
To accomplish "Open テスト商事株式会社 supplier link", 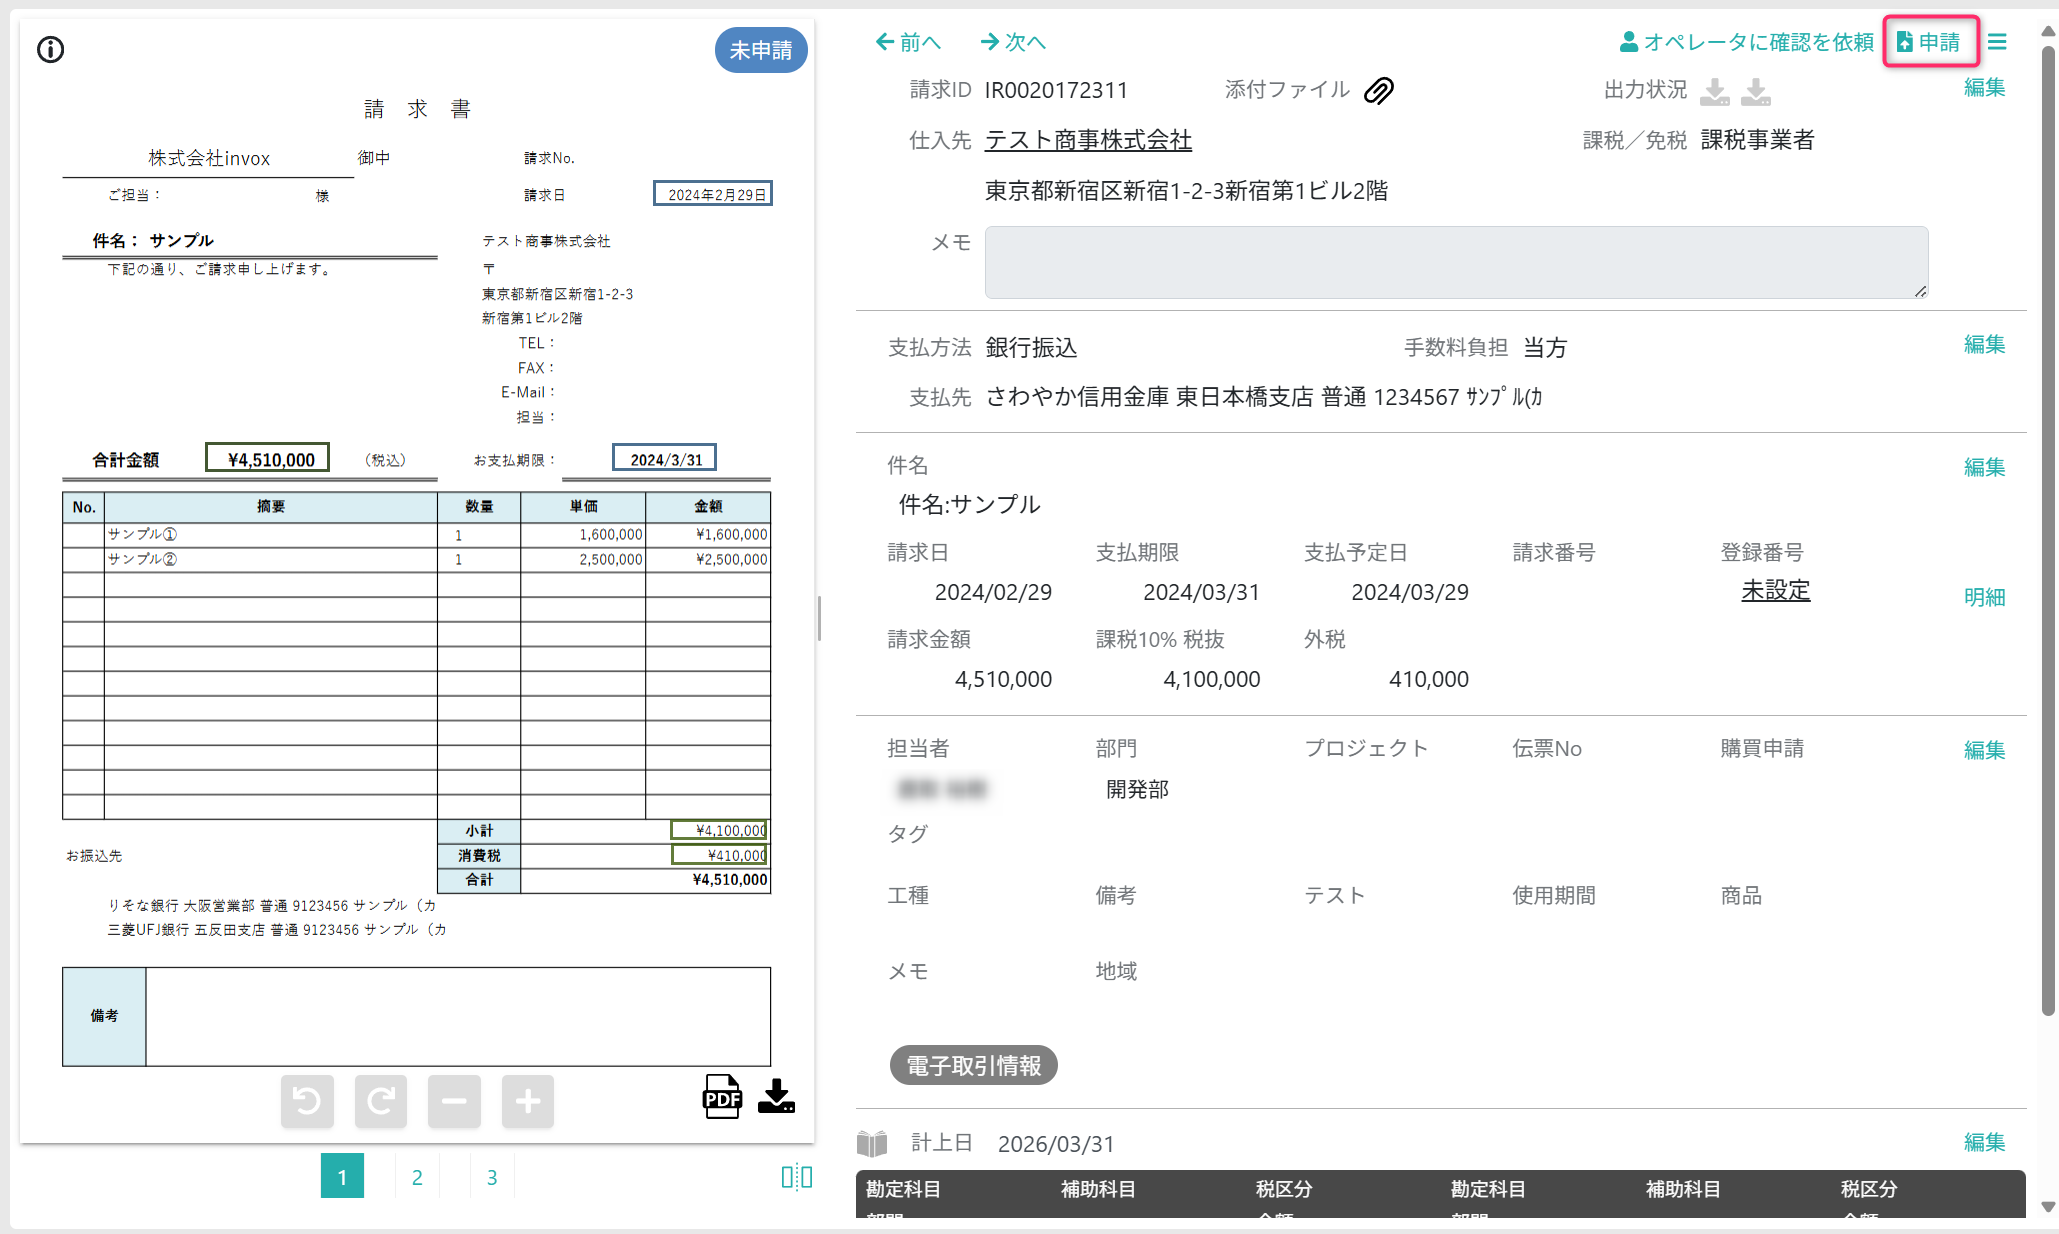I will click(x=1088, y=140).
